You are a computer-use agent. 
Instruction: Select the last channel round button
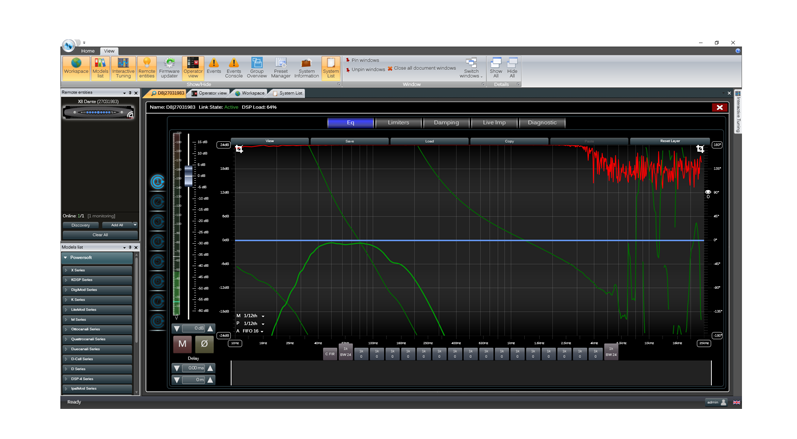(x=158, y=321)
